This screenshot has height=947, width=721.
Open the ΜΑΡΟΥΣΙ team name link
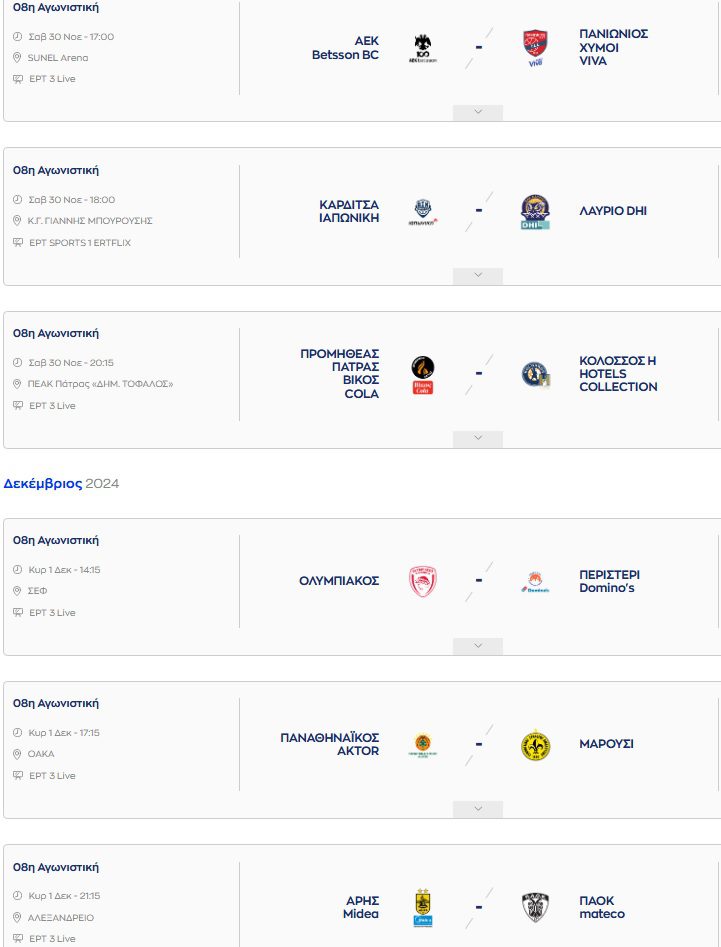click(606, 744)
